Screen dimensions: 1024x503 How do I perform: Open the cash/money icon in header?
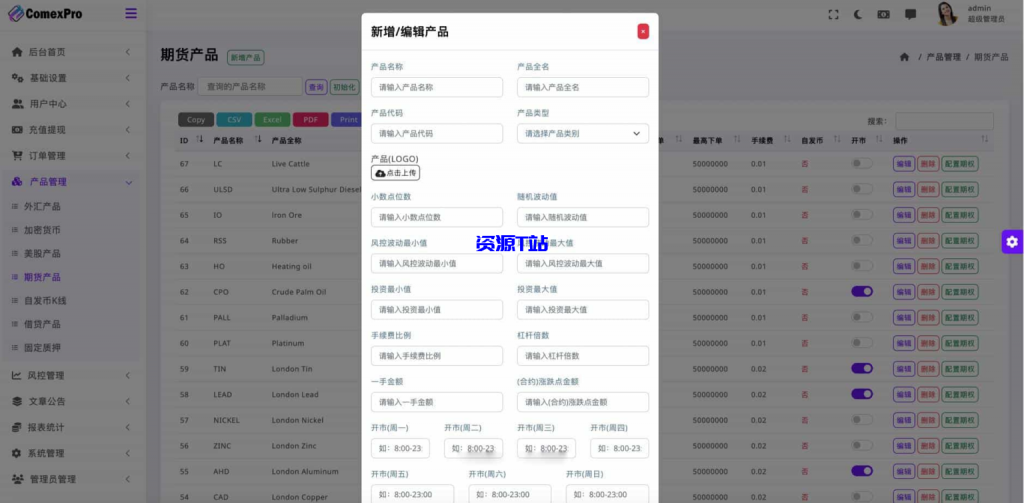tap(884, 14)
